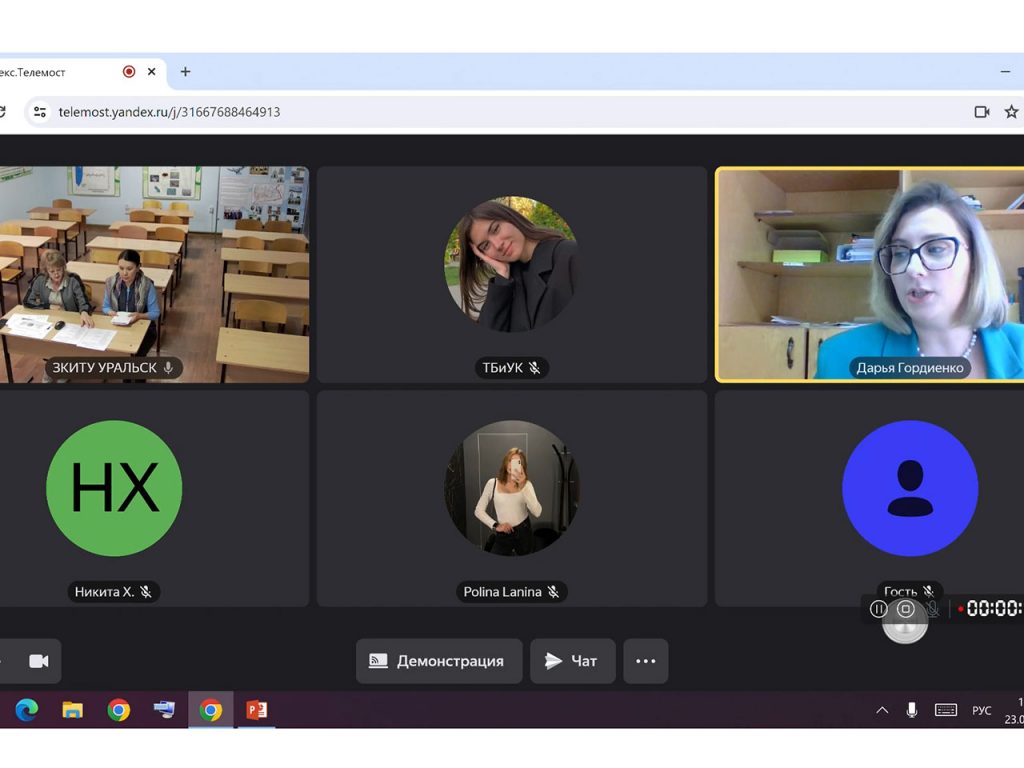Expand the system tray hidden icons chevron
The width and height of the screenshot is (1024, 768).
(x=882, y=710)
